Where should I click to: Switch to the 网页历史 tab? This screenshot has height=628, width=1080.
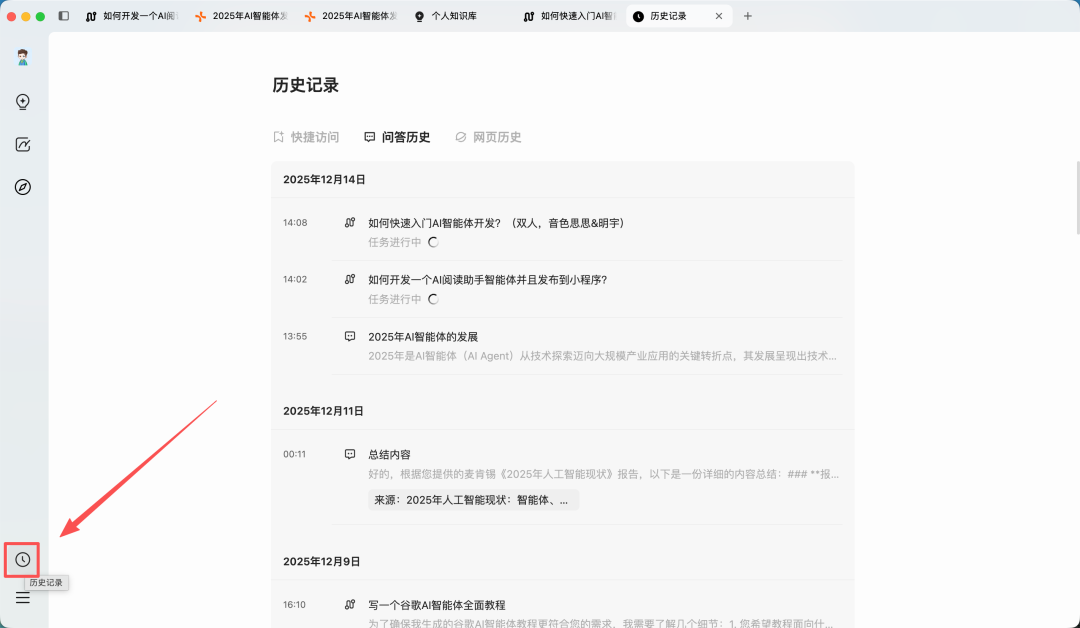coord(490,137)
